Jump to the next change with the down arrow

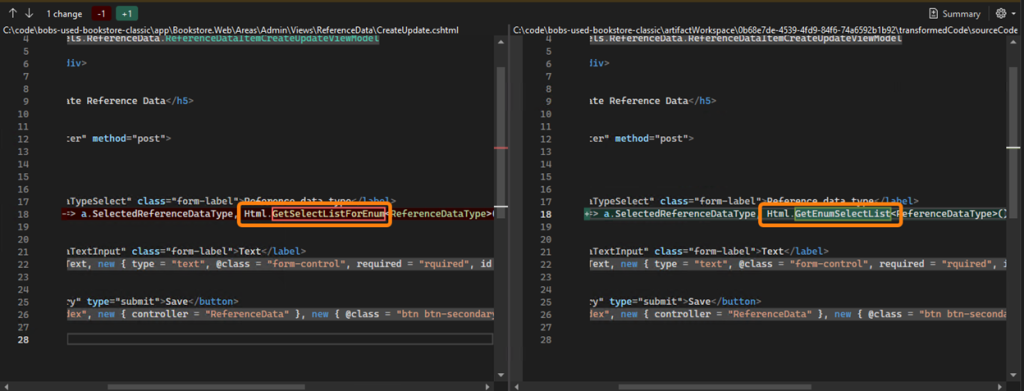29,13
